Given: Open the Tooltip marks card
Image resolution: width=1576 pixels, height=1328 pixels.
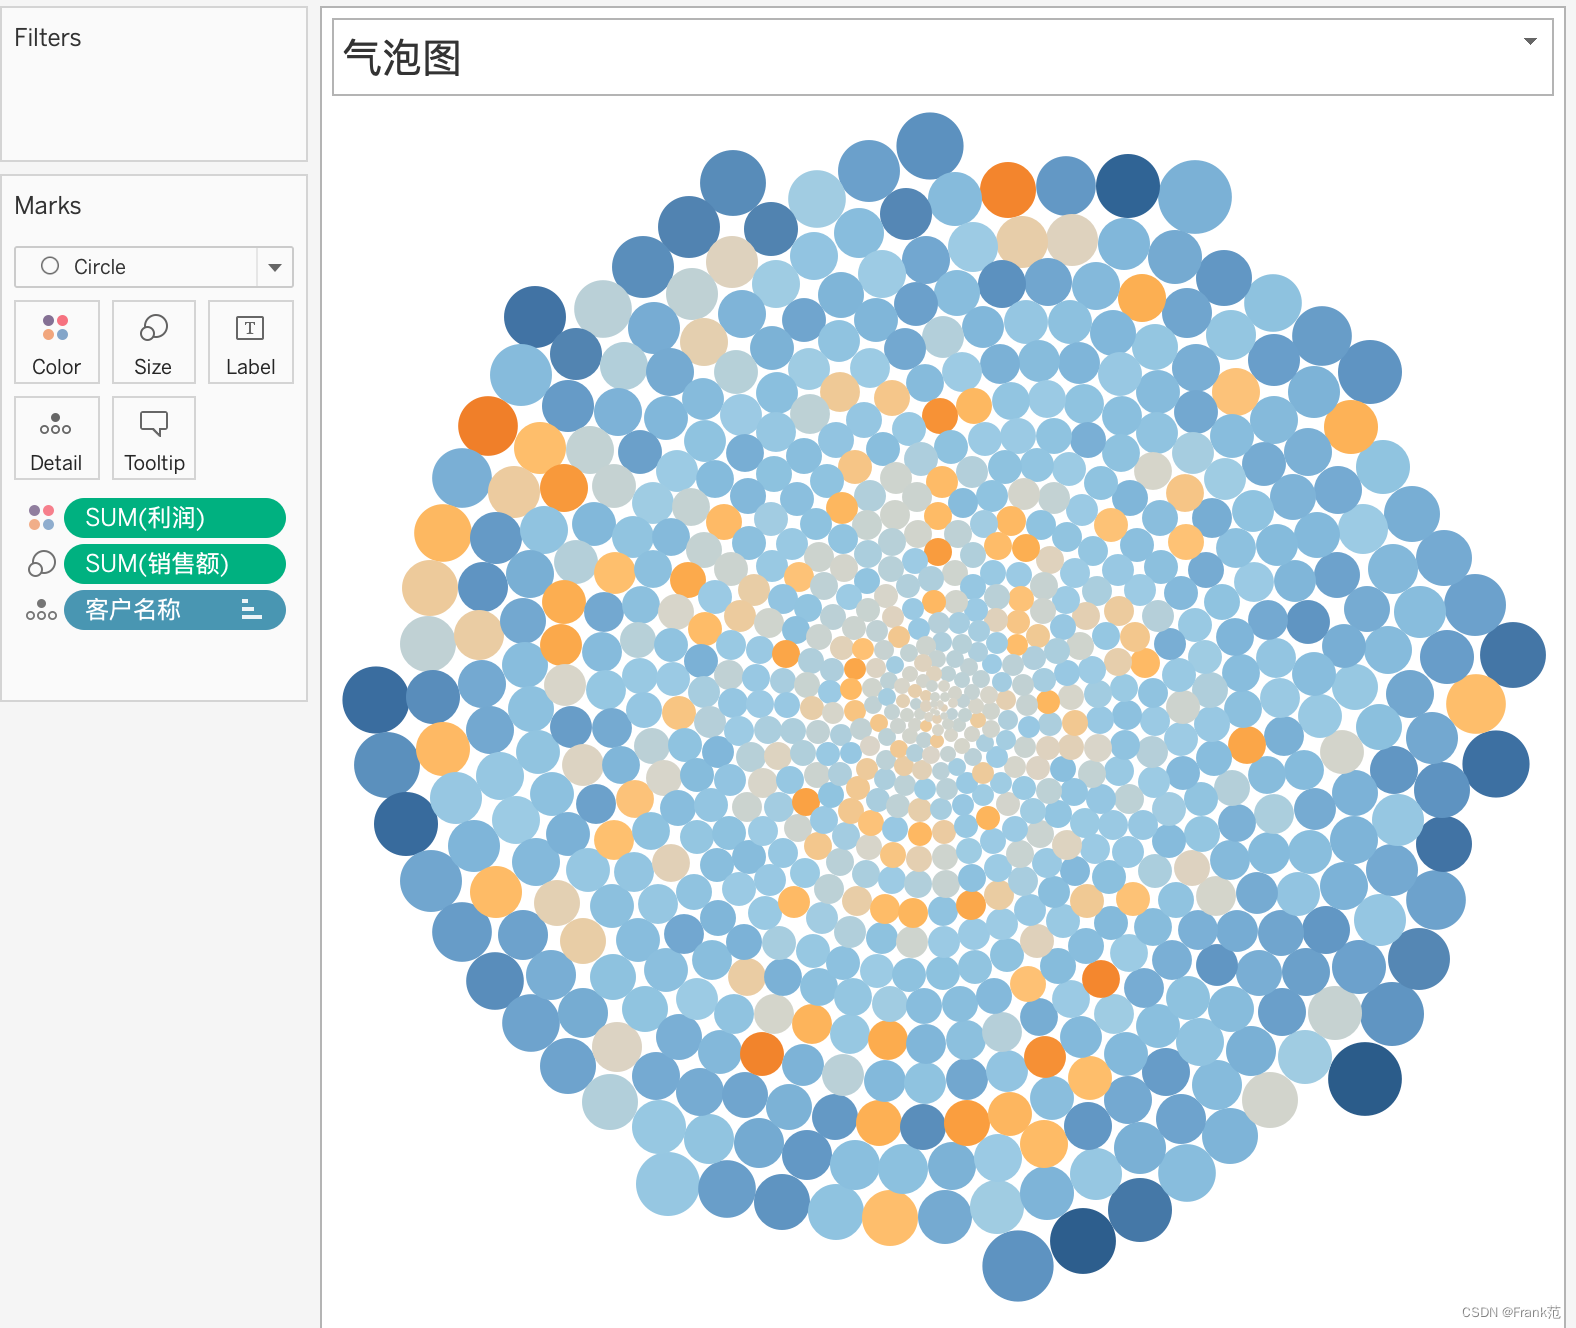Looking at the screenshot, I should 153,438.
